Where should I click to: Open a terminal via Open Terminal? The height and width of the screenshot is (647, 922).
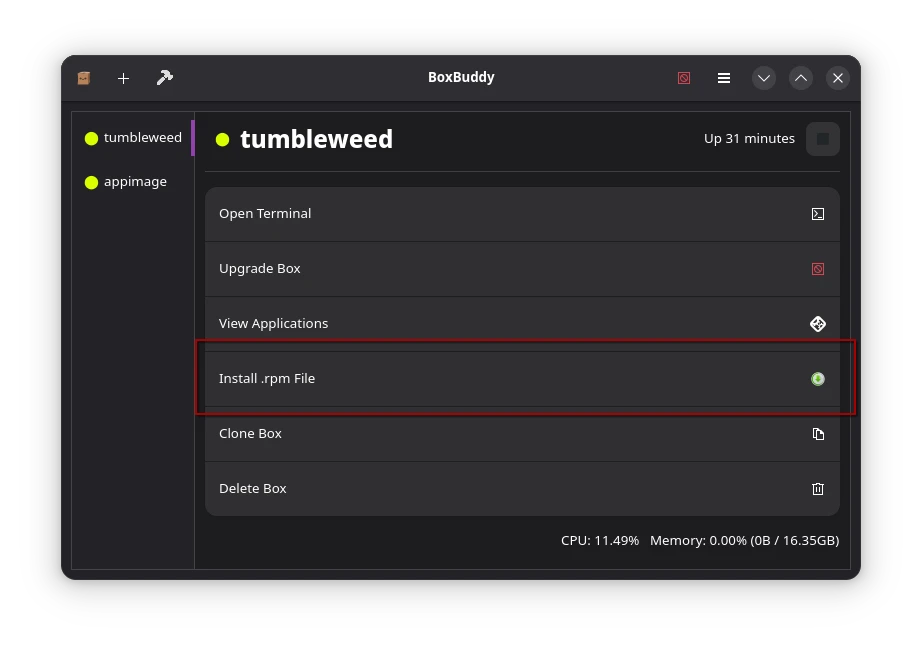pos(265,213)
